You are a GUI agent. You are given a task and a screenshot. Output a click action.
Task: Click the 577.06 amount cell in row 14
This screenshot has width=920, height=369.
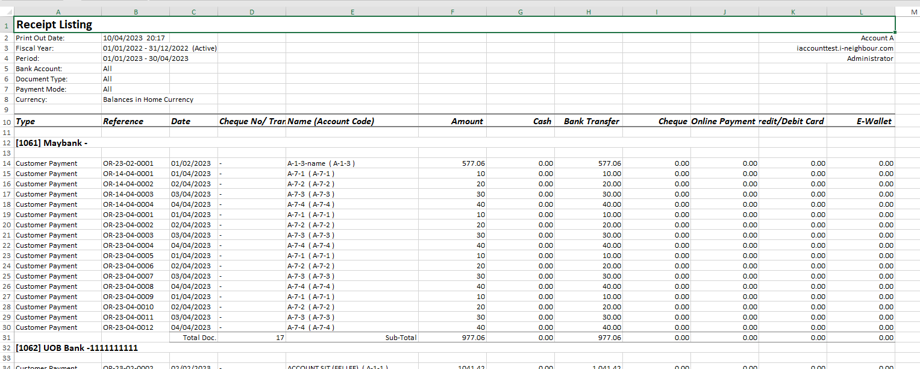pyautogui.click(x=452, y=163)
